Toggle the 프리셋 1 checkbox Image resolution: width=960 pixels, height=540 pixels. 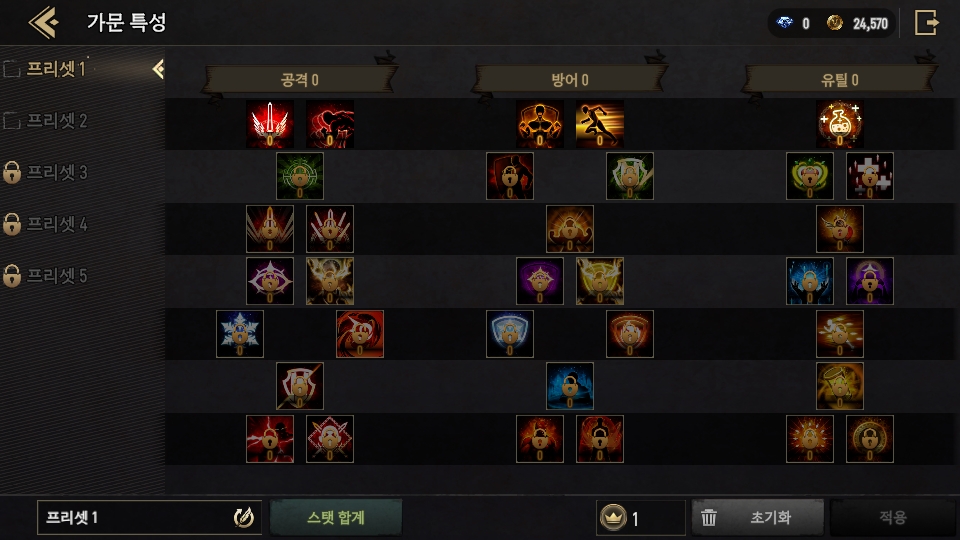click(x=11, y=69)
